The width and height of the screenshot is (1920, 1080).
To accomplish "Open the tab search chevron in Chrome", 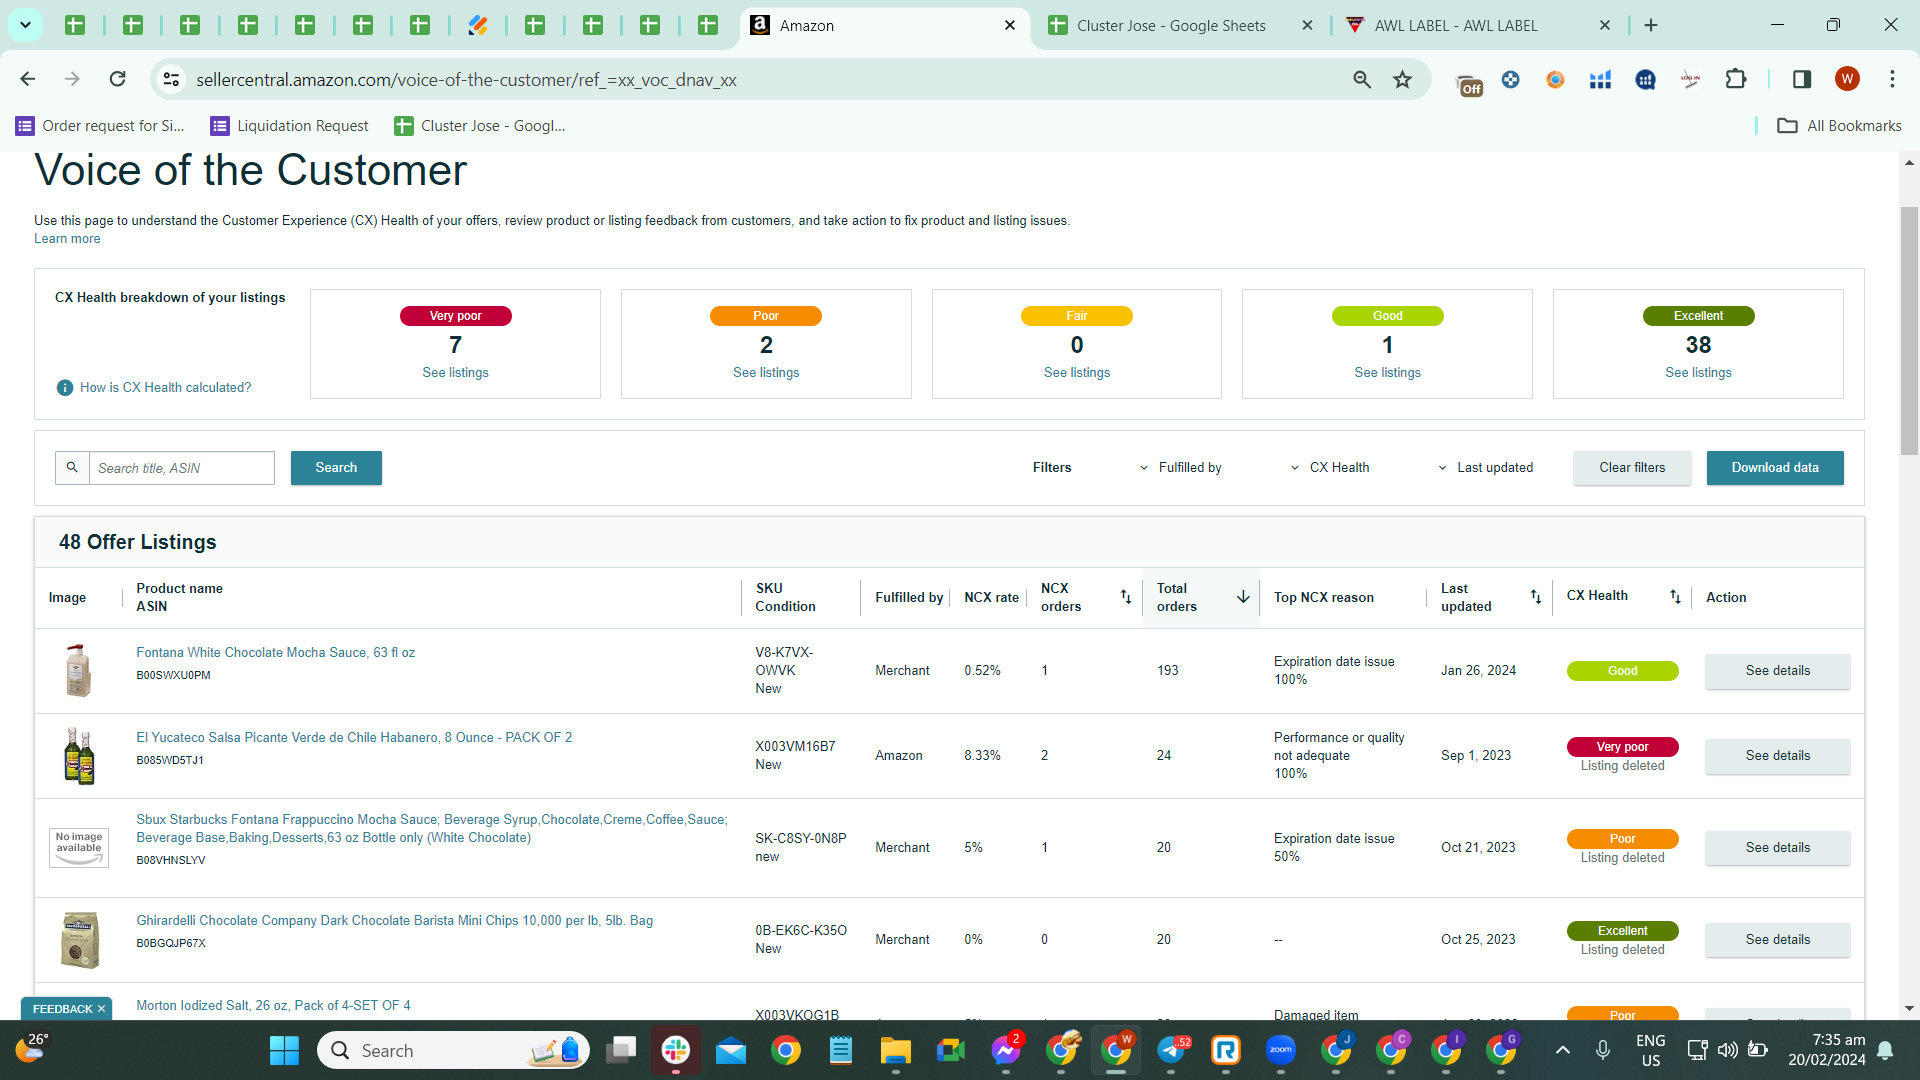I will pyautogui.click(x=25, y=25).
